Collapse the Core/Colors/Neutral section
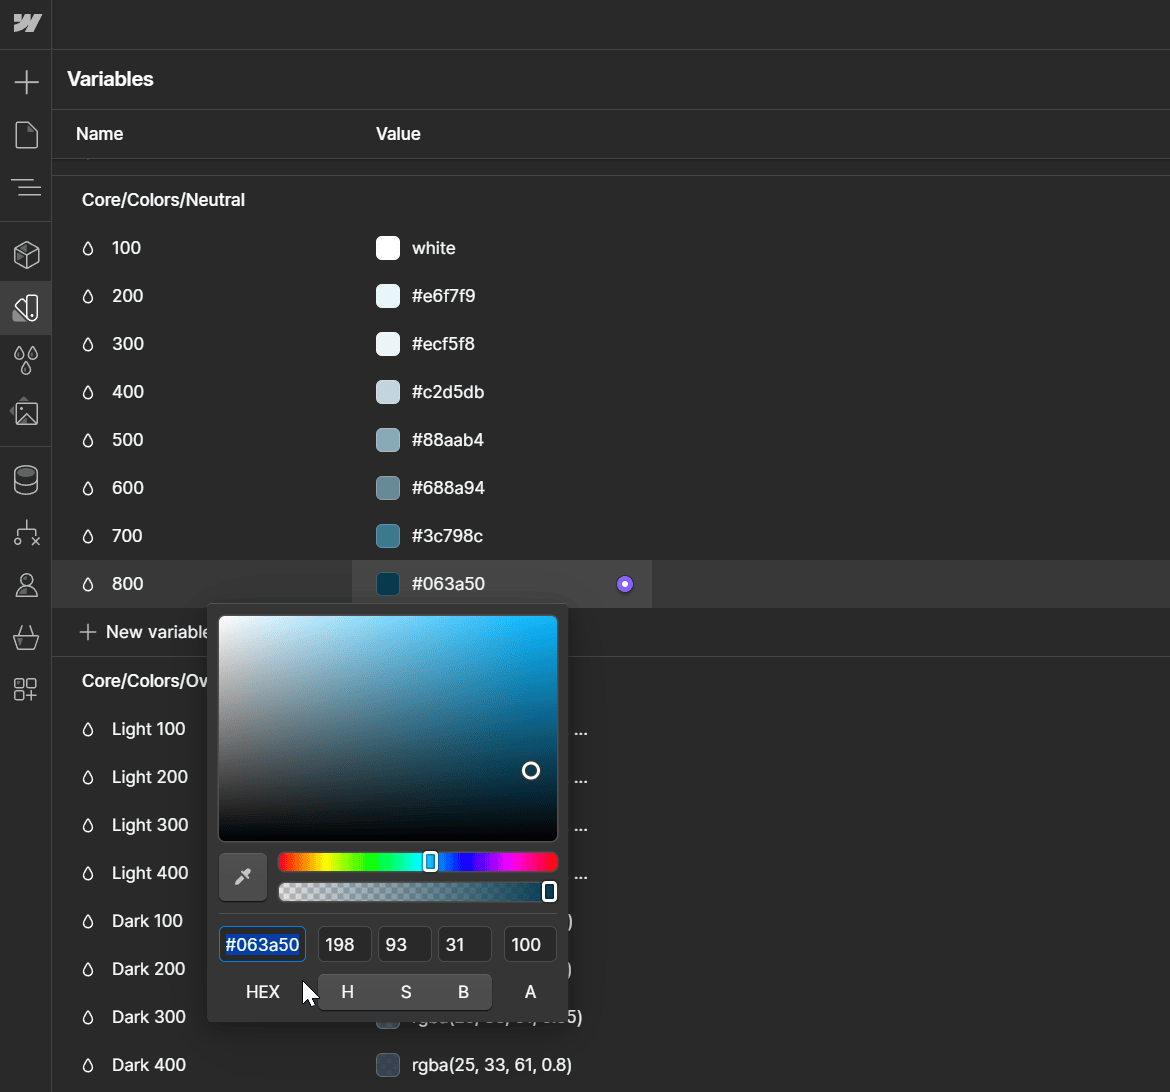Screen dimensions: 1170x1092 163,199
